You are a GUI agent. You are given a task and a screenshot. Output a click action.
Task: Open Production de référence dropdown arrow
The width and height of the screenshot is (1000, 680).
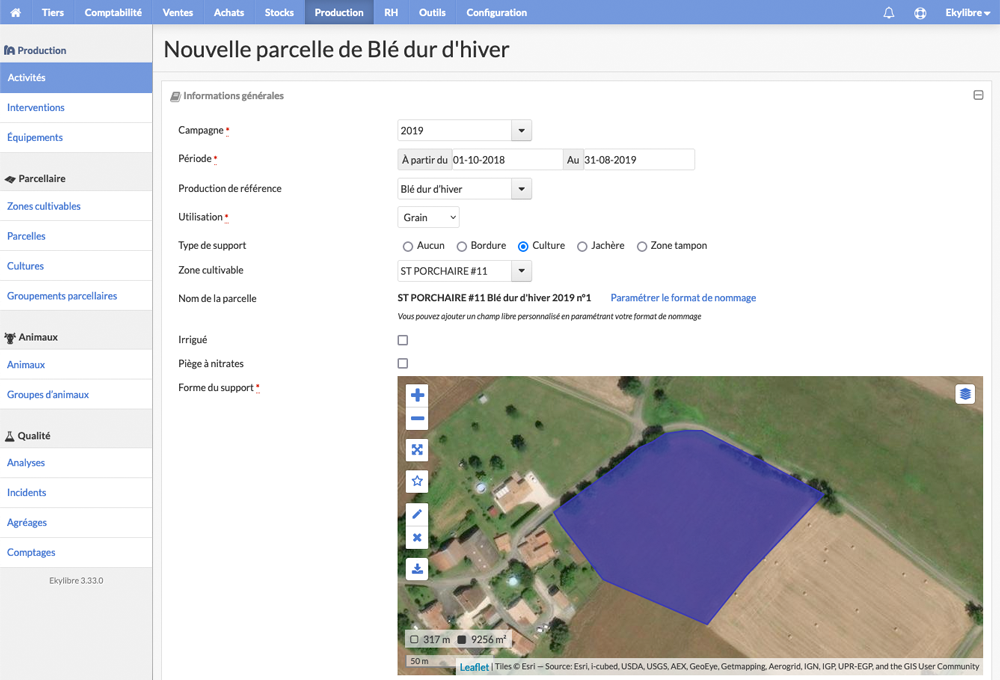(521, 189)
